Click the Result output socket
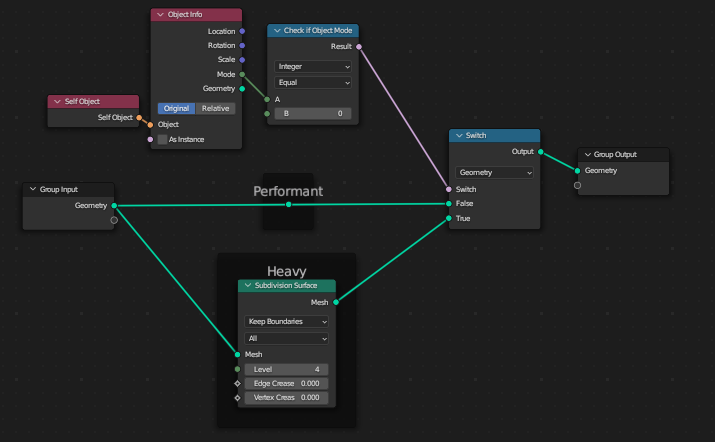 [359, 46]
